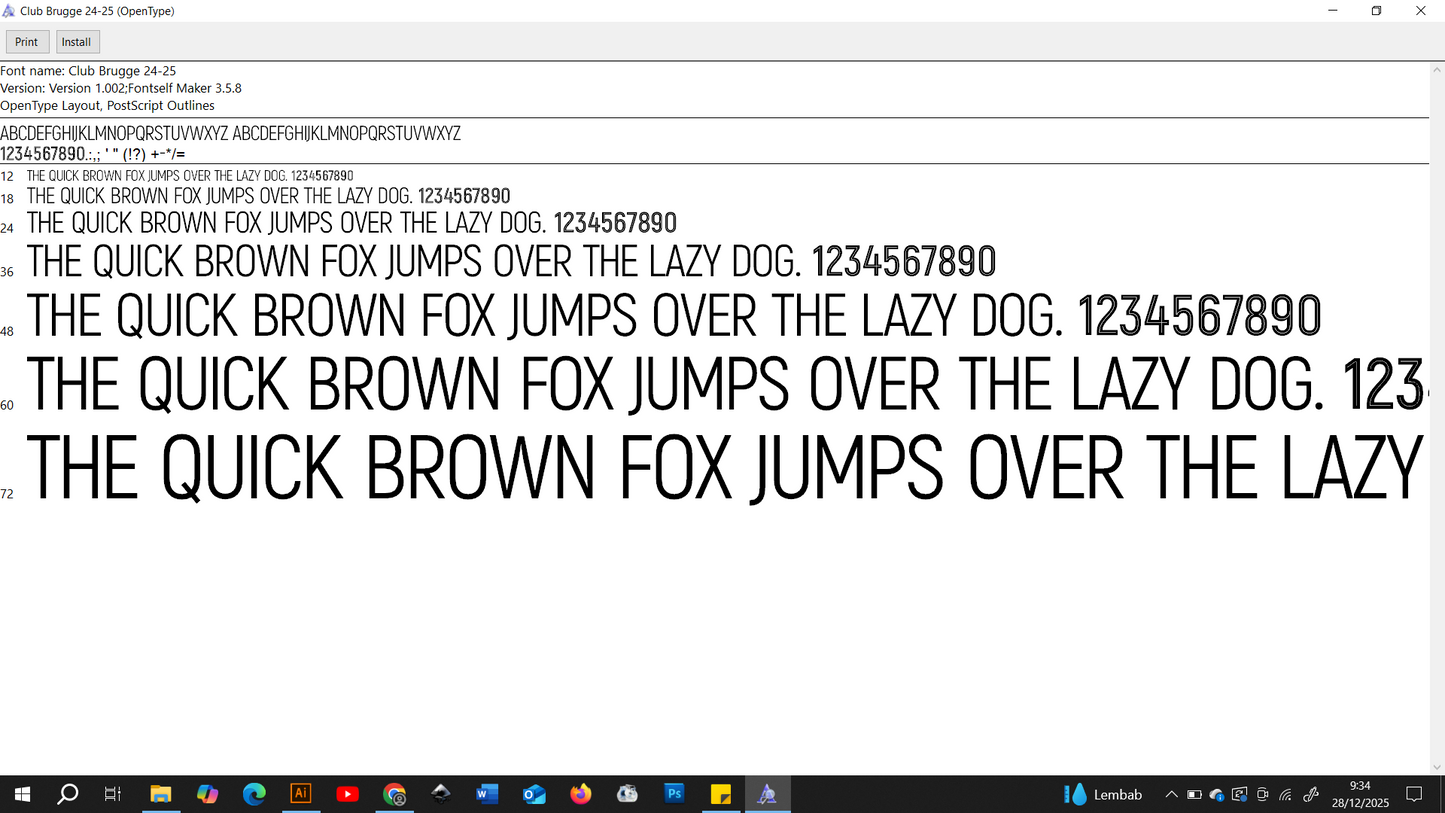Image resolution: width=1445 pixels, height=813 pixels.
Task: Open Google Chrome from the taskbar
Action: tap(395, 794)
